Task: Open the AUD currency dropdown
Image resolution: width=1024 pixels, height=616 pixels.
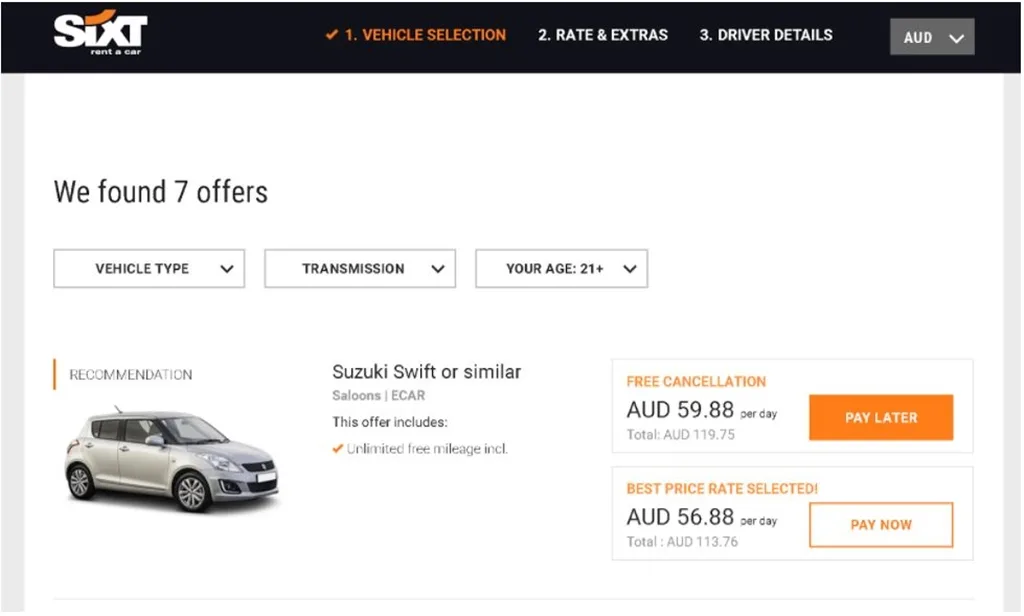Action: (x=932, y=38)
